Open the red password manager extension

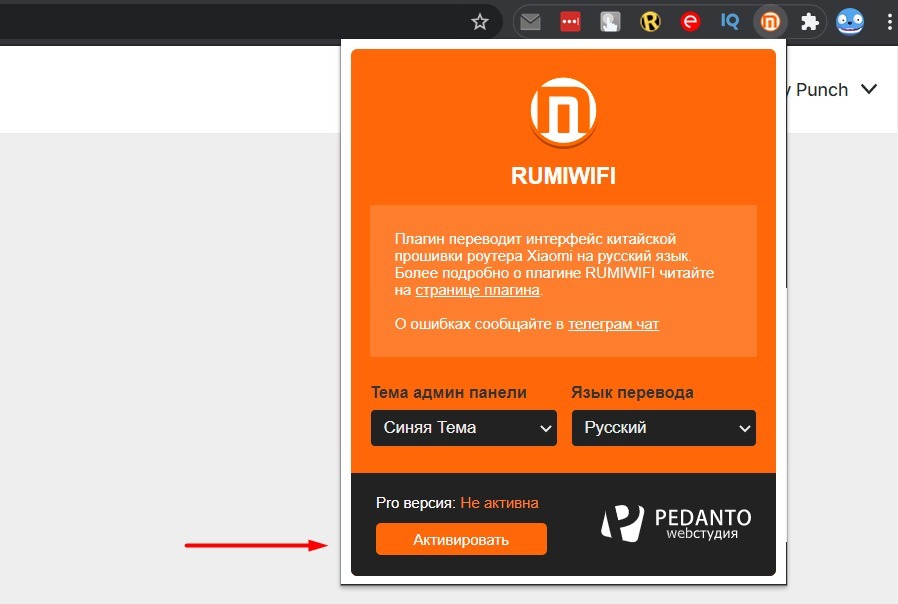click(x=570, y=22)
